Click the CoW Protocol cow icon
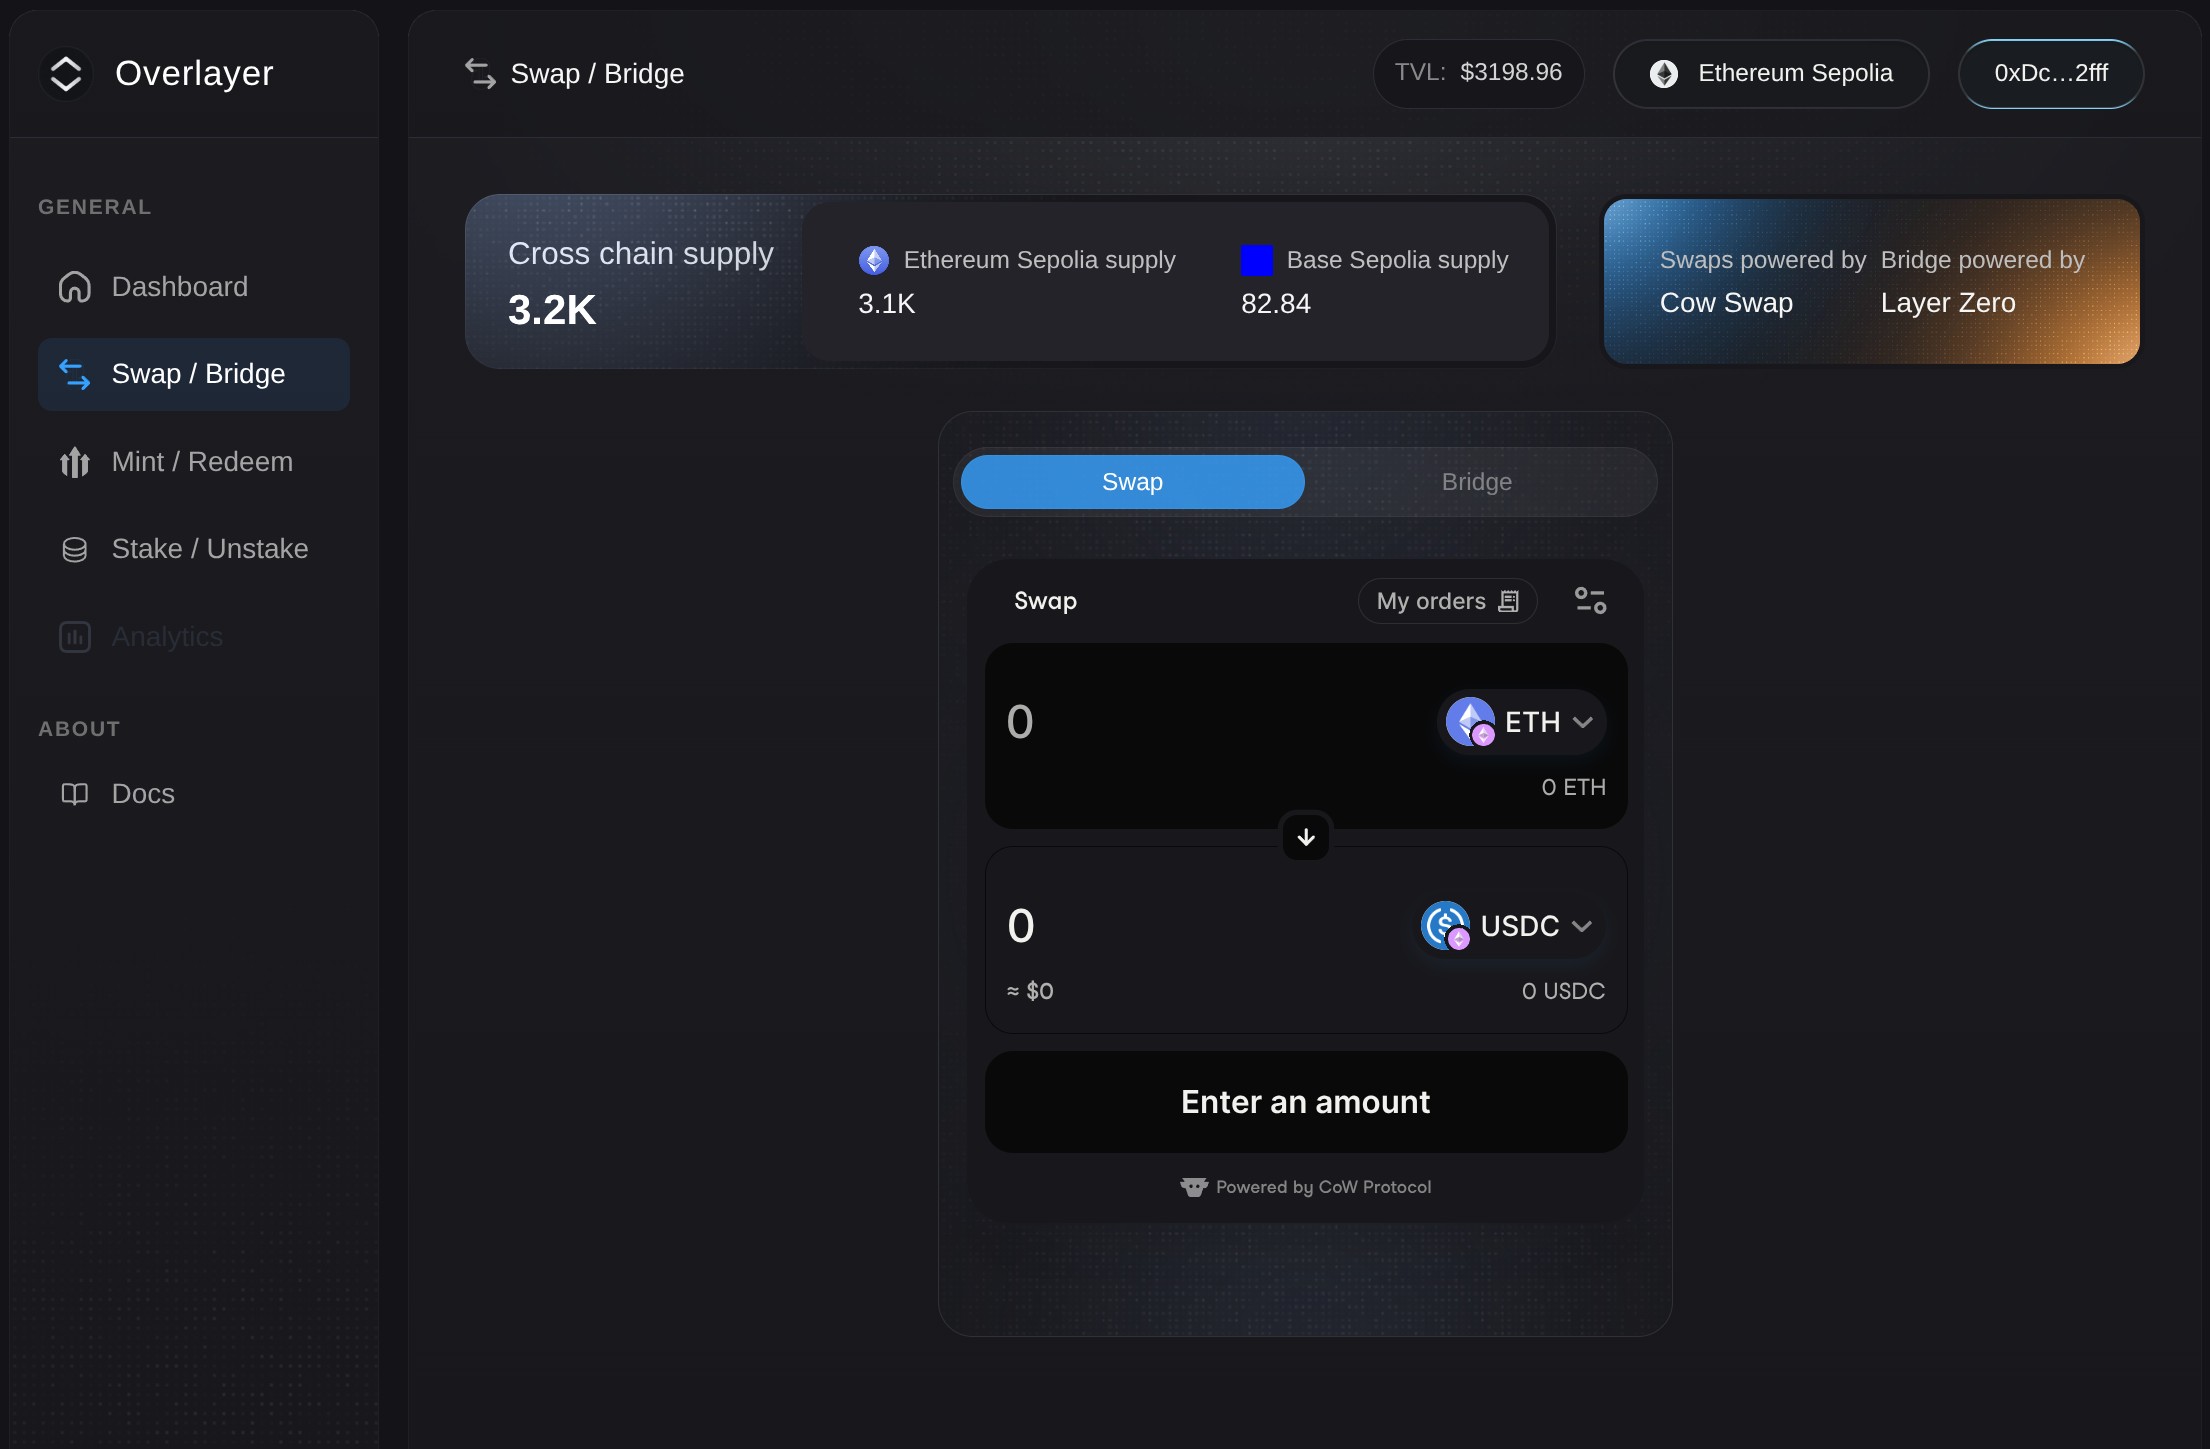 1194,1187
